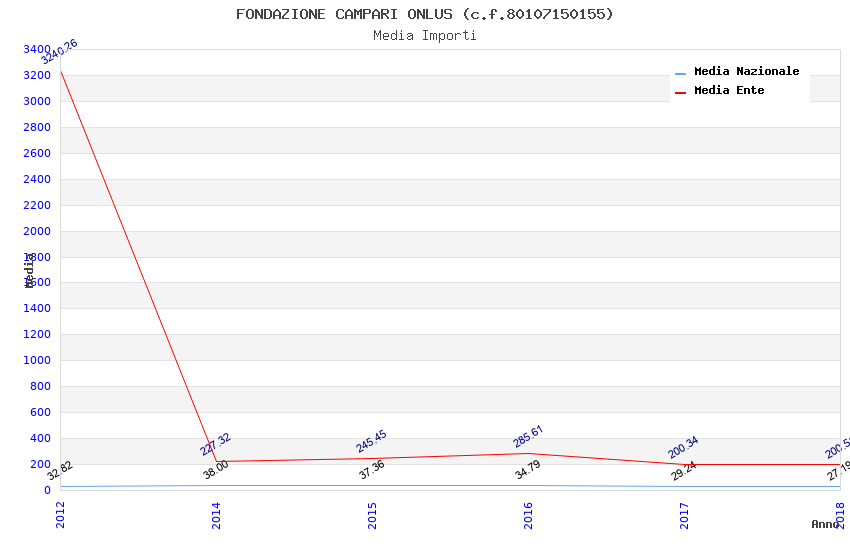Click the red Media Ente legend swatch
The image size is (850, 550).
(x=680, y=93)
